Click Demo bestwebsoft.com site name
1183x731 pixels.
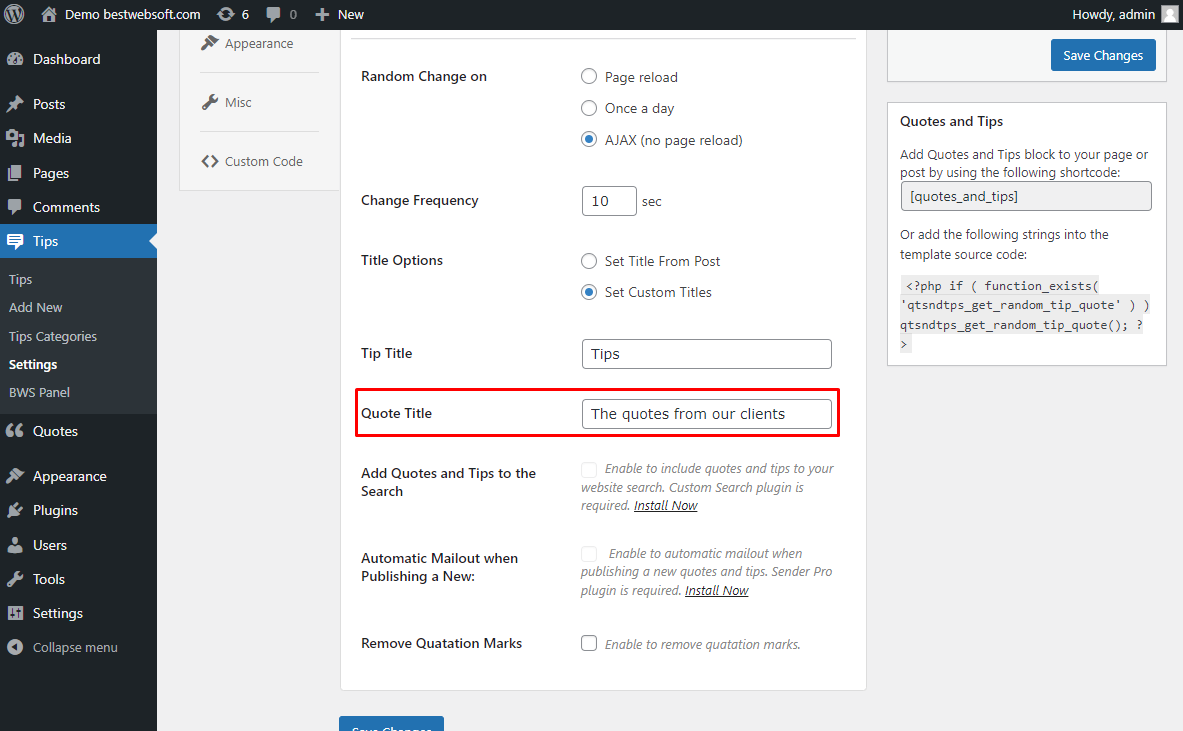(x=133, y=14)
